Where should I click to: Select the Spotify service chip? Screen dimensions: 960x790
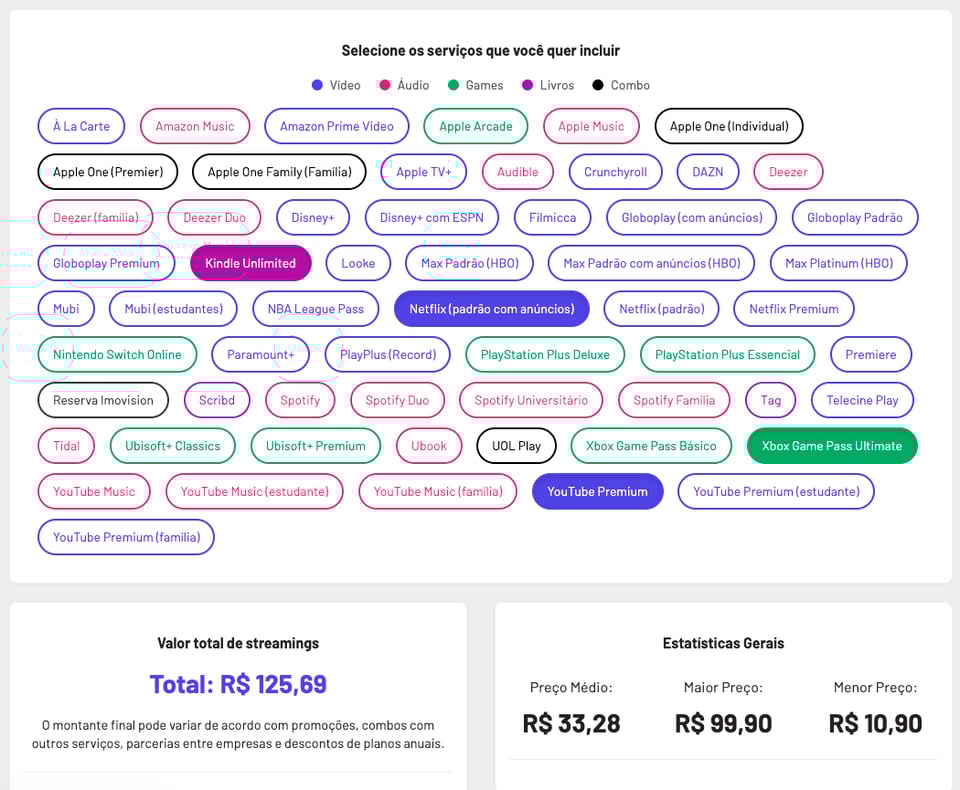pos(300,400)
